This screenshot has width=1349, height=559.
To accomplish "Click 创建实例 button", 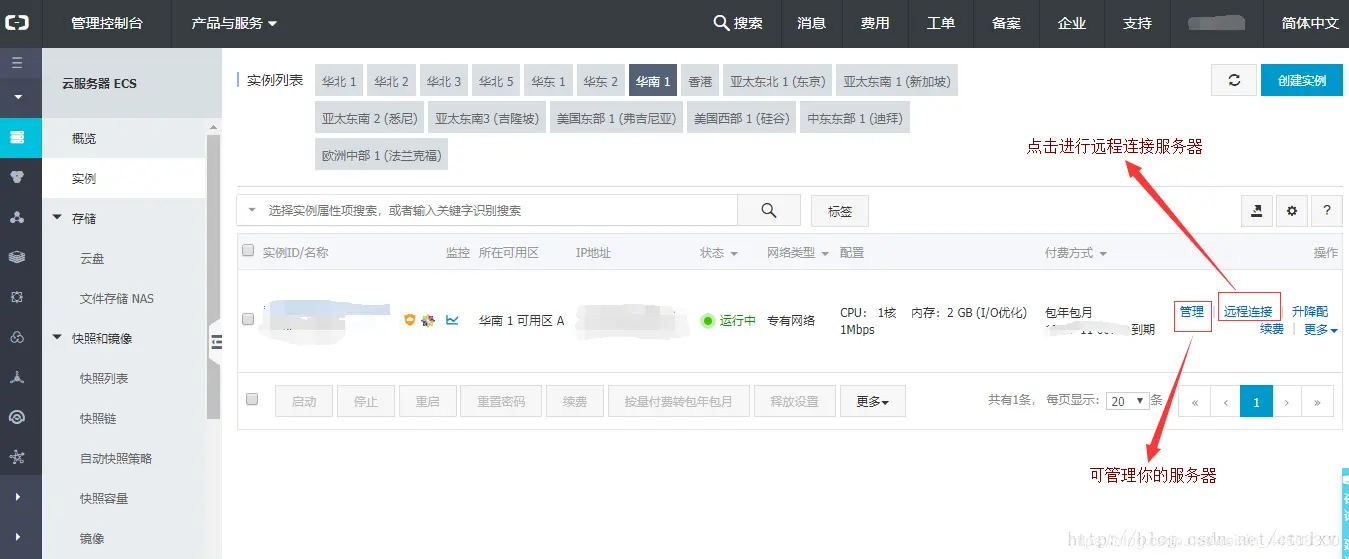I will pyautogui.click(x=1301, y=80).
